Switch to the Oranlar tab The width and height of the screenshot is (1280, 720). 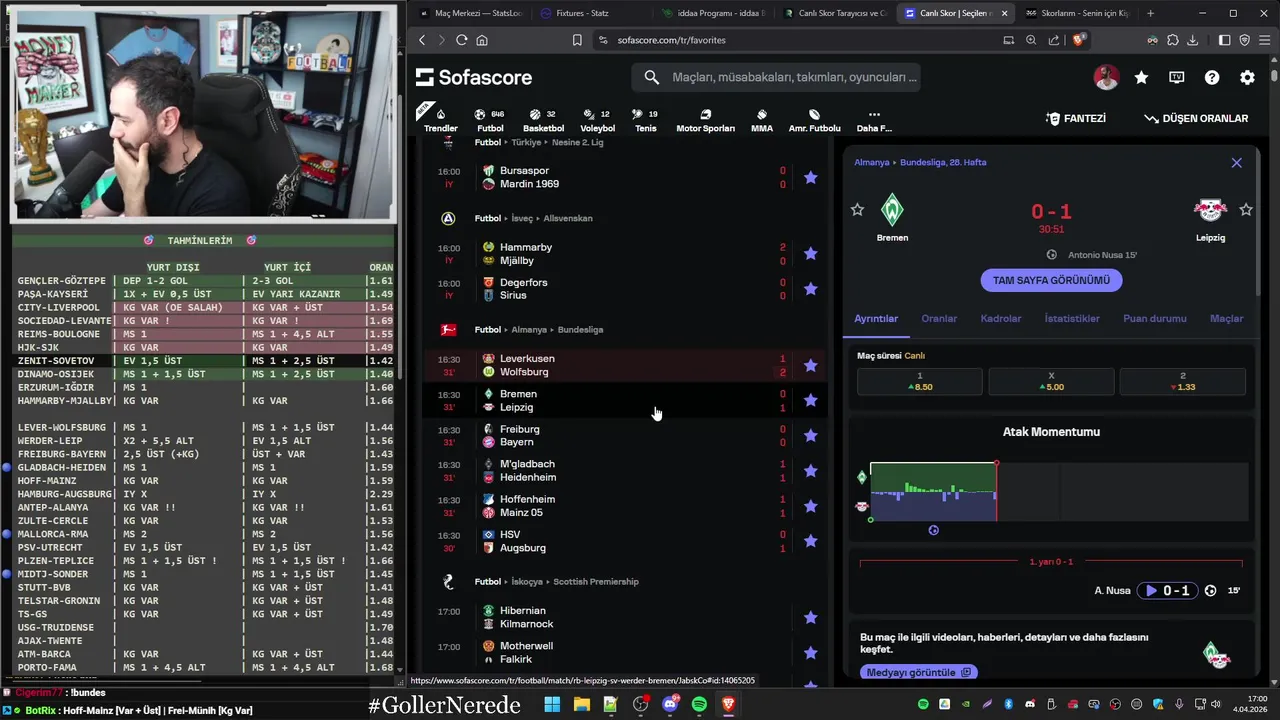pos(939,318)
